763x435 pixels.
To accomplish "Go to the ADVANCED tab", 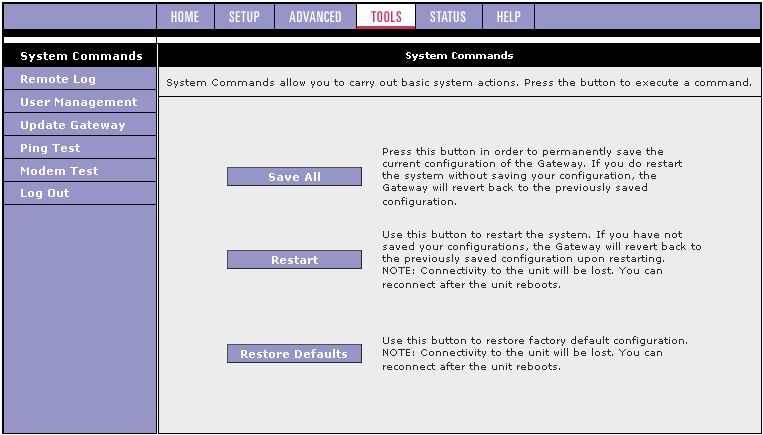I will tap(315, 17).
